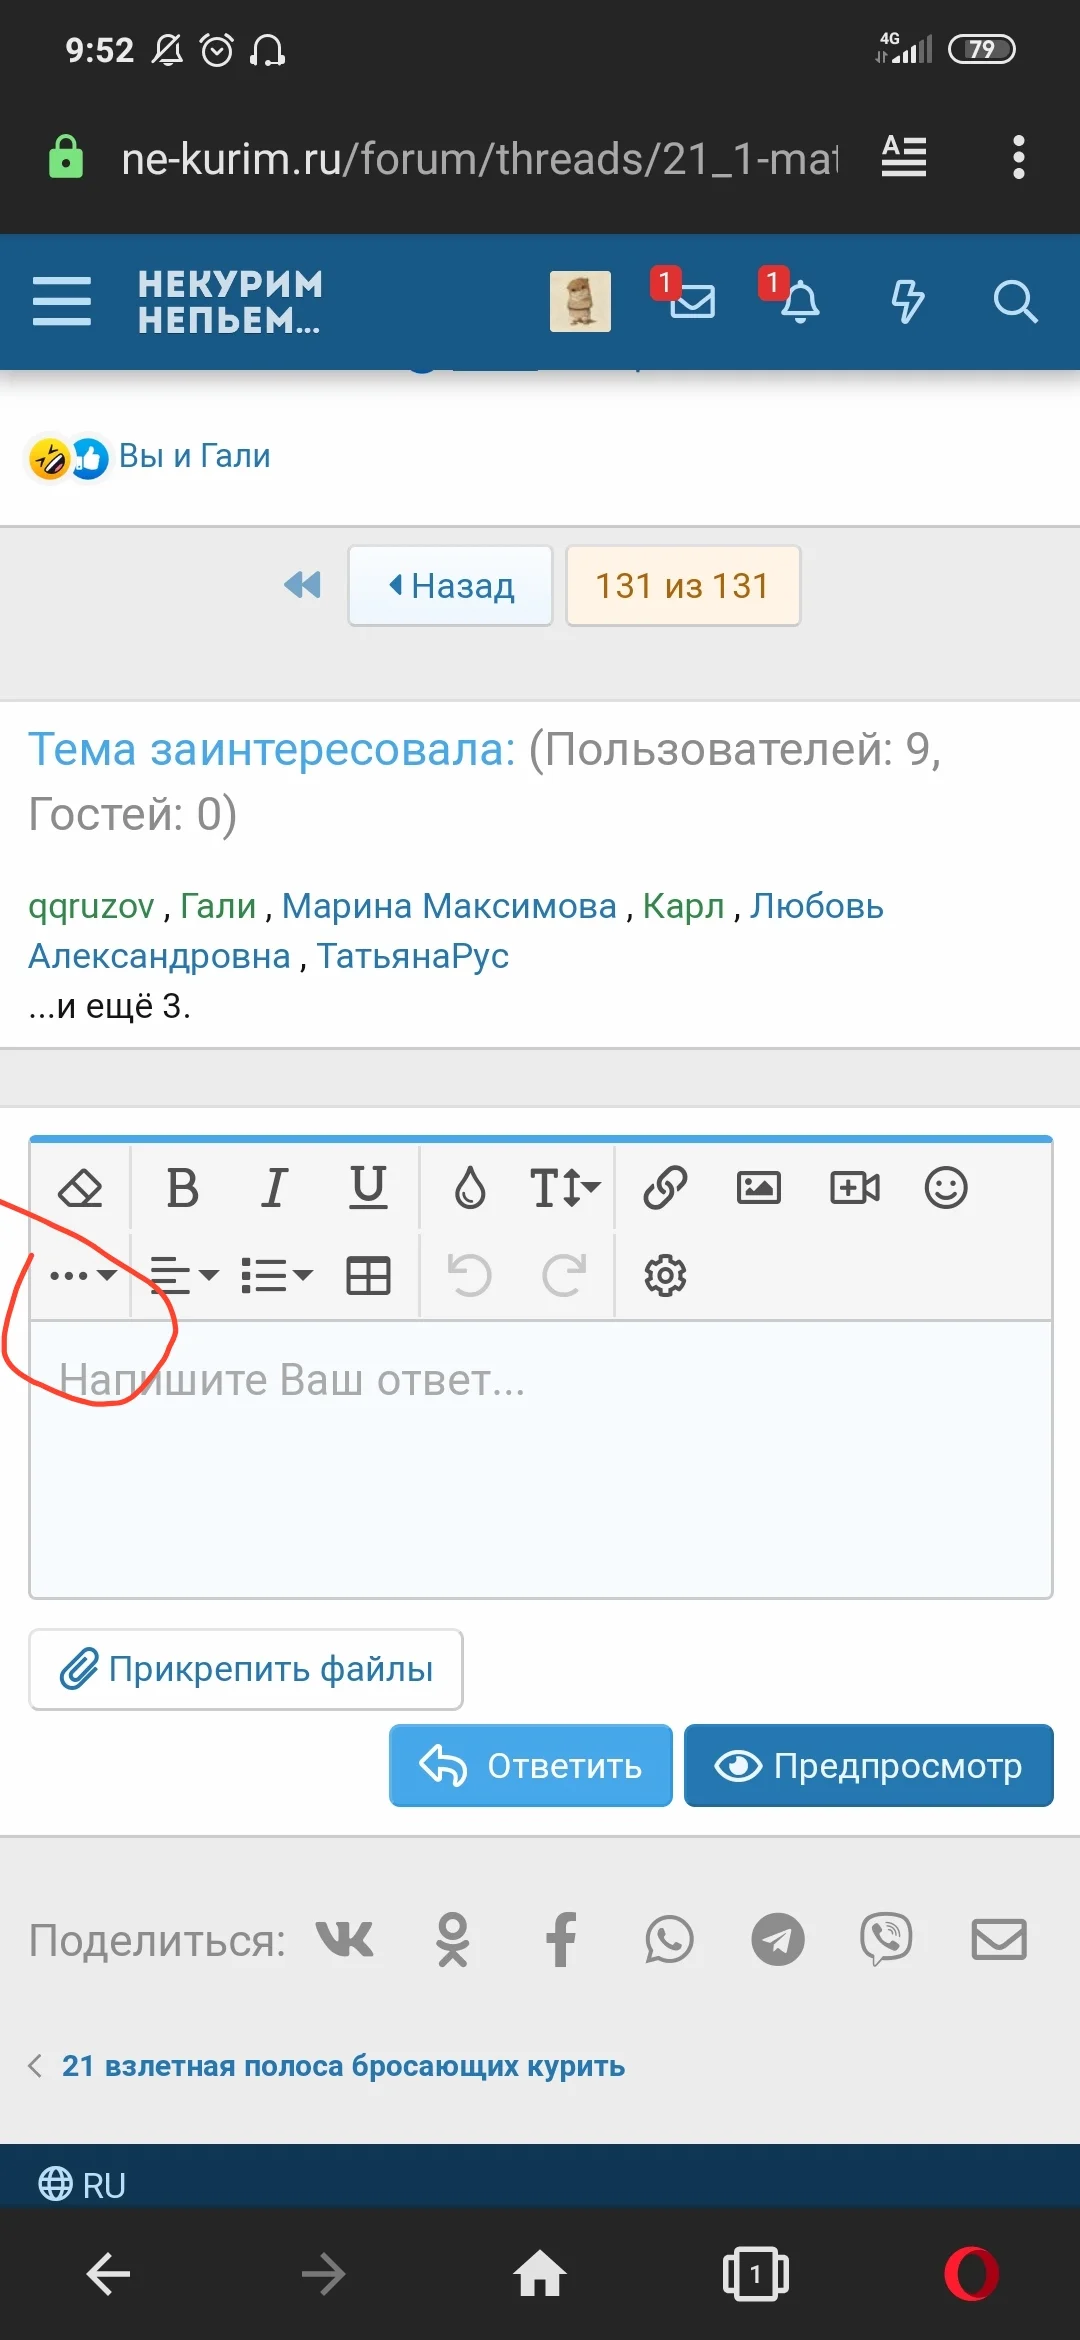This screenshot has height=2340, width=1080.
Task: Share via Viber icon
Action: [886, 1940]
